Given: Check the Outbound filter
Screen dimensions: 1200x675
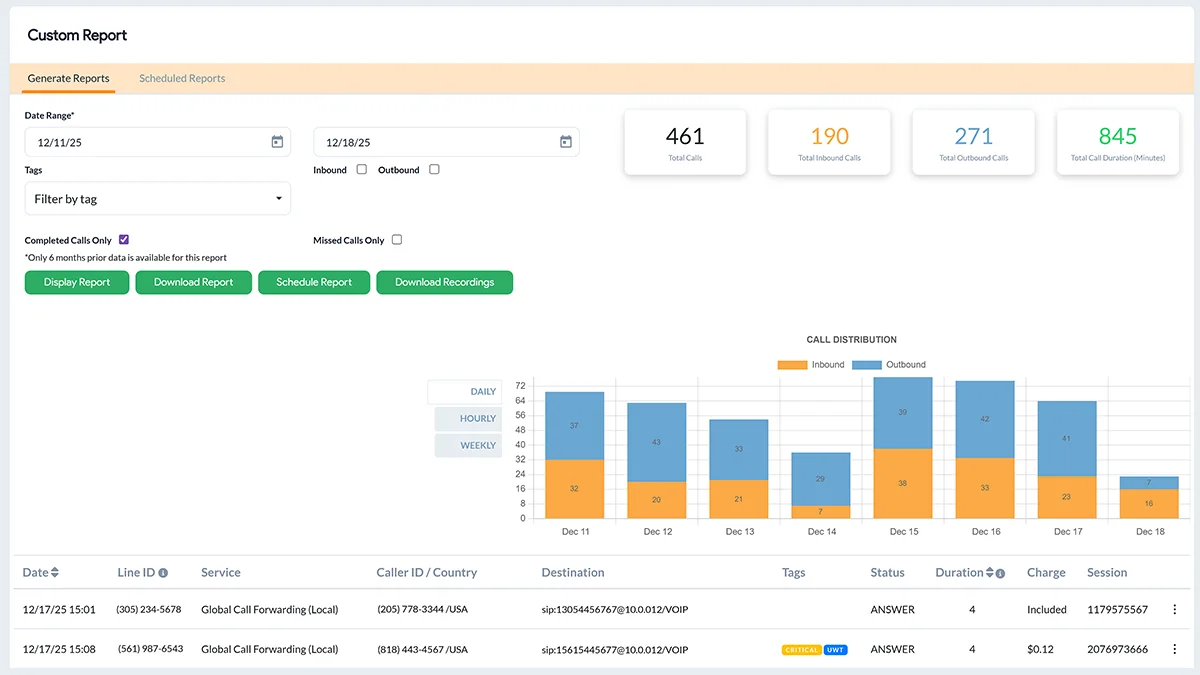Looking at the screenshot, I should pos(434,169).
